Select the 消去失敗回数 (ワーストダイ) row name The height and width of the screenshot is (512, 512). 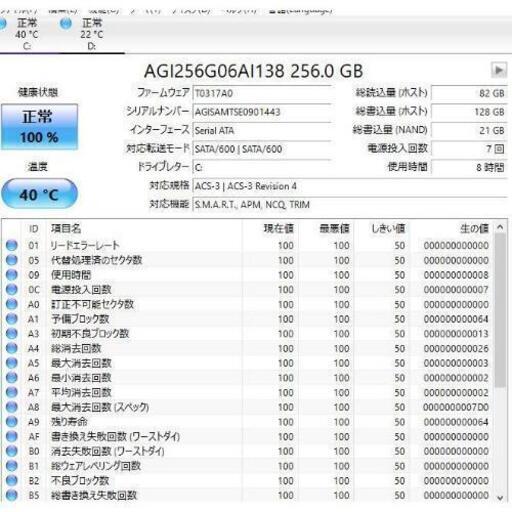click(x=108, y=451)
